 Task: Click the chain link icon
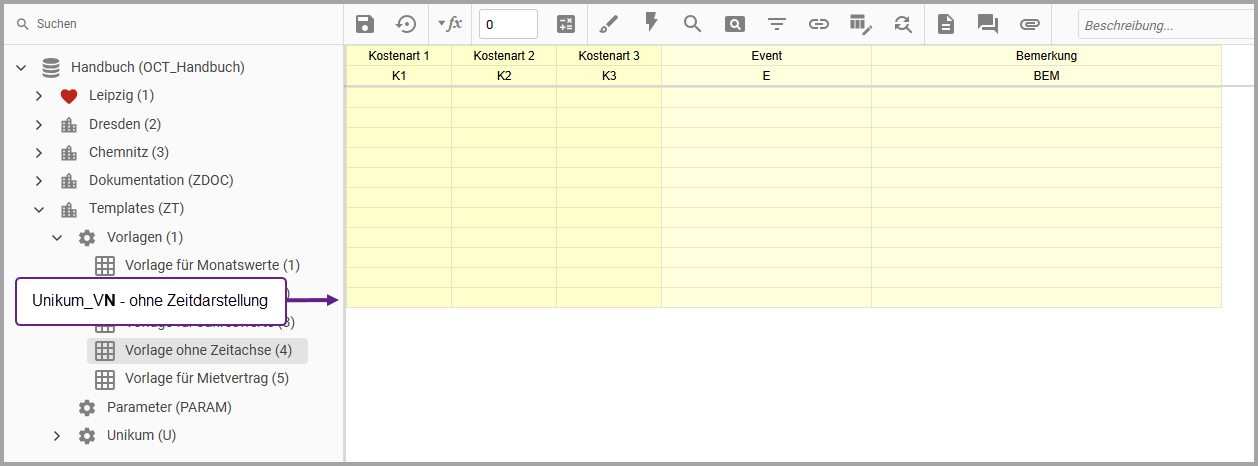(x=819, y=24)
